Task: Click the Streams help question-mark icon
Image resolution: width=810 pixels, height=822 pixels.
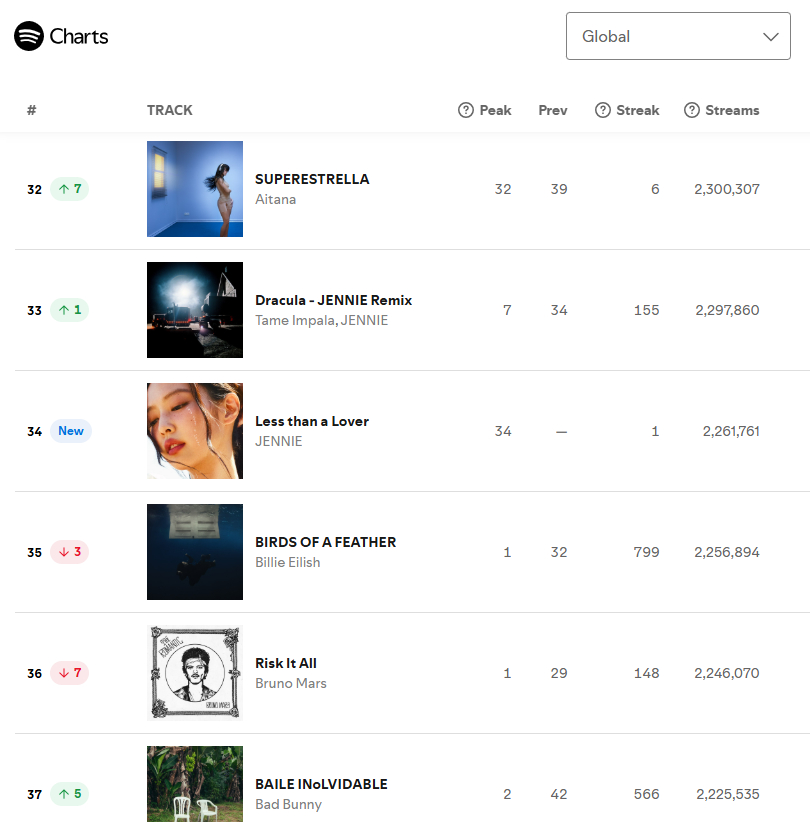Action: point(692,110)
